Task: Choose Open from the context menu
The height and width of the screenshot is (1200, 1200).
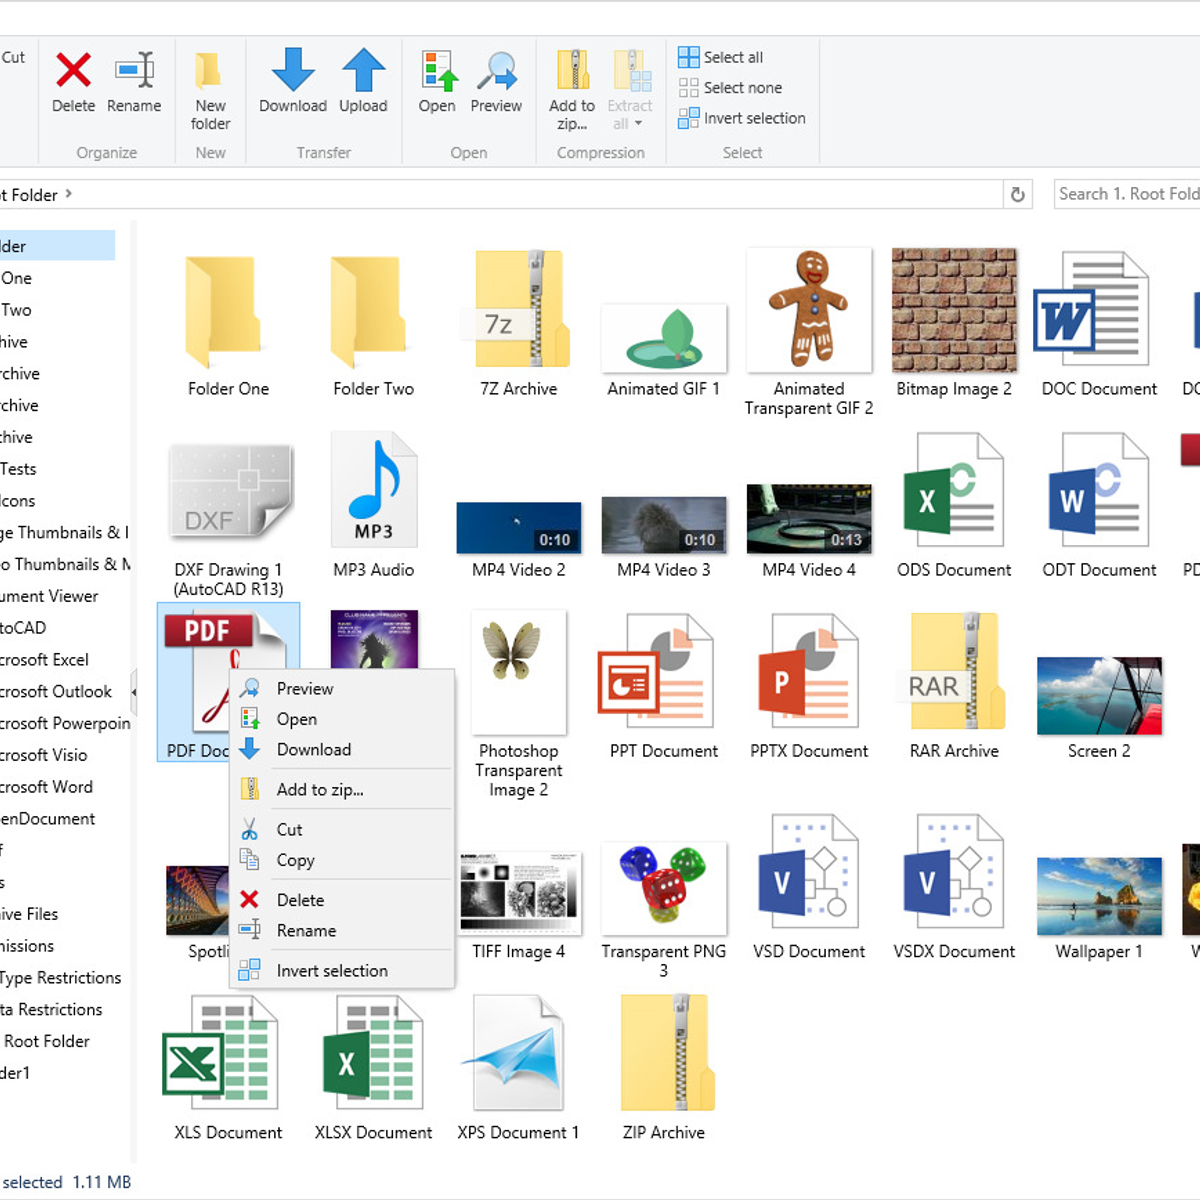Action: tap(342, 719)
